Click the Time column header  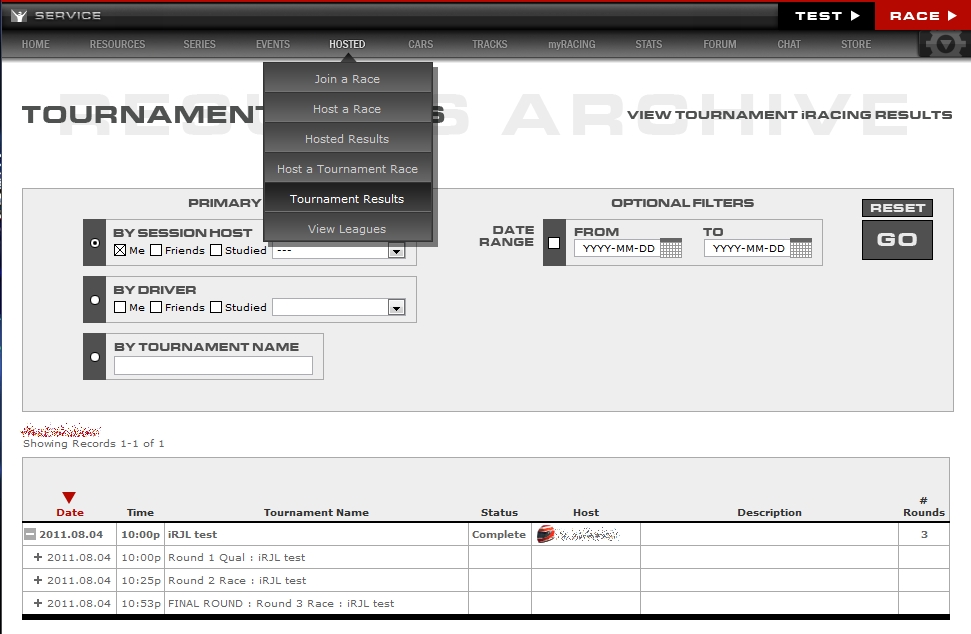(140, 512)
